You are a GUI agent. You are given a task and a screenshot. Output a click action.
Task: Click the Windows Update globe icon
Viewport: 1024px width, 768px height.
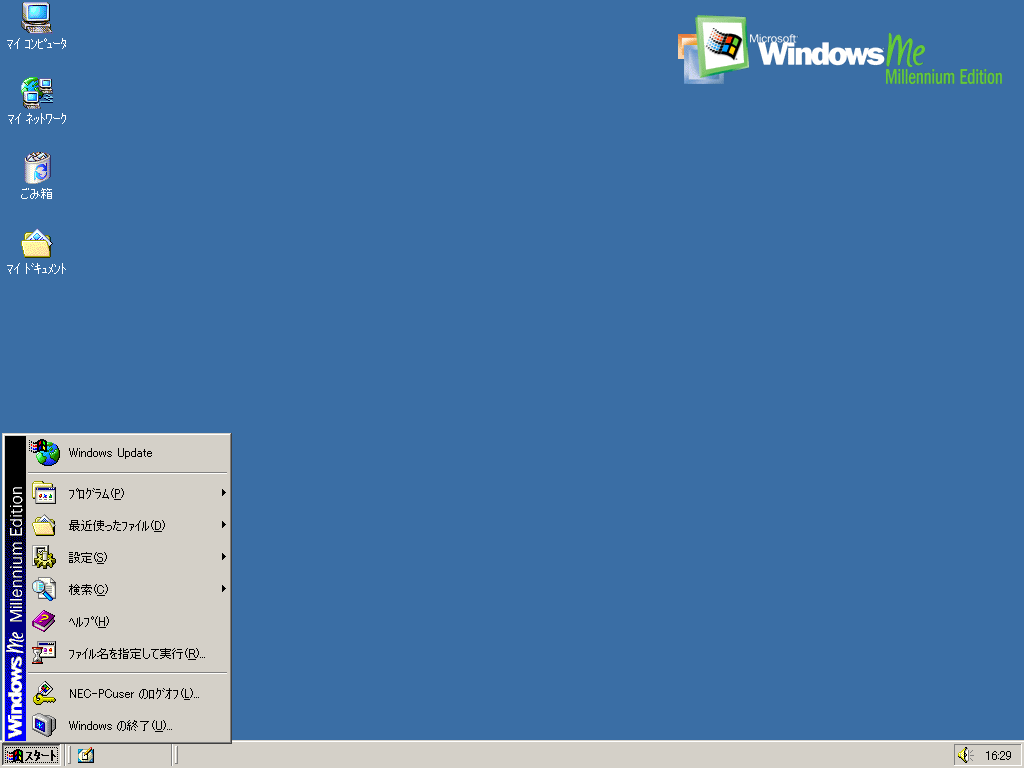click(45, 453)
